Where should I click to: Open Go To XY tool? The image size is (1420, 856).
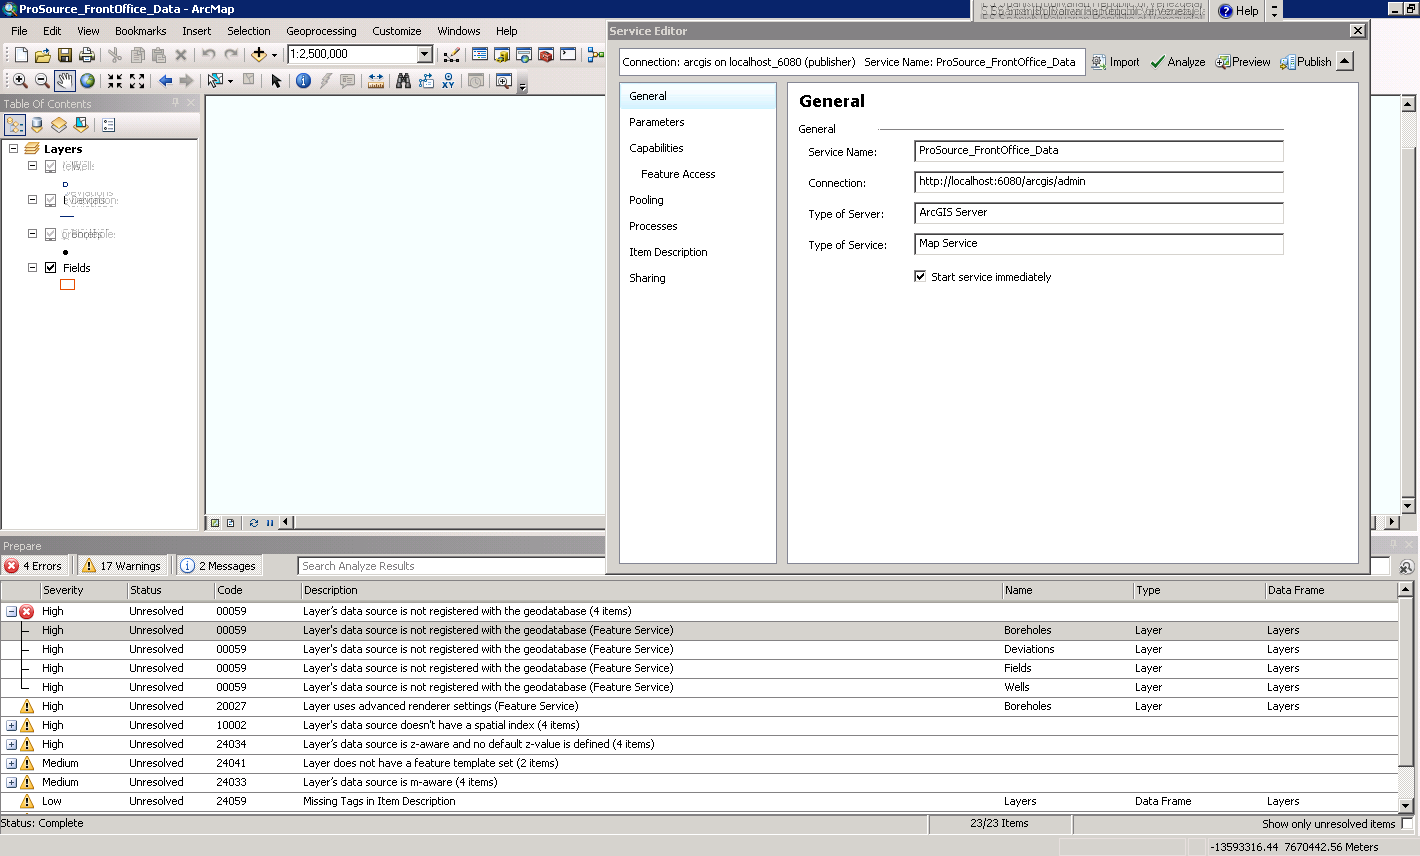(x=448, y=81)
